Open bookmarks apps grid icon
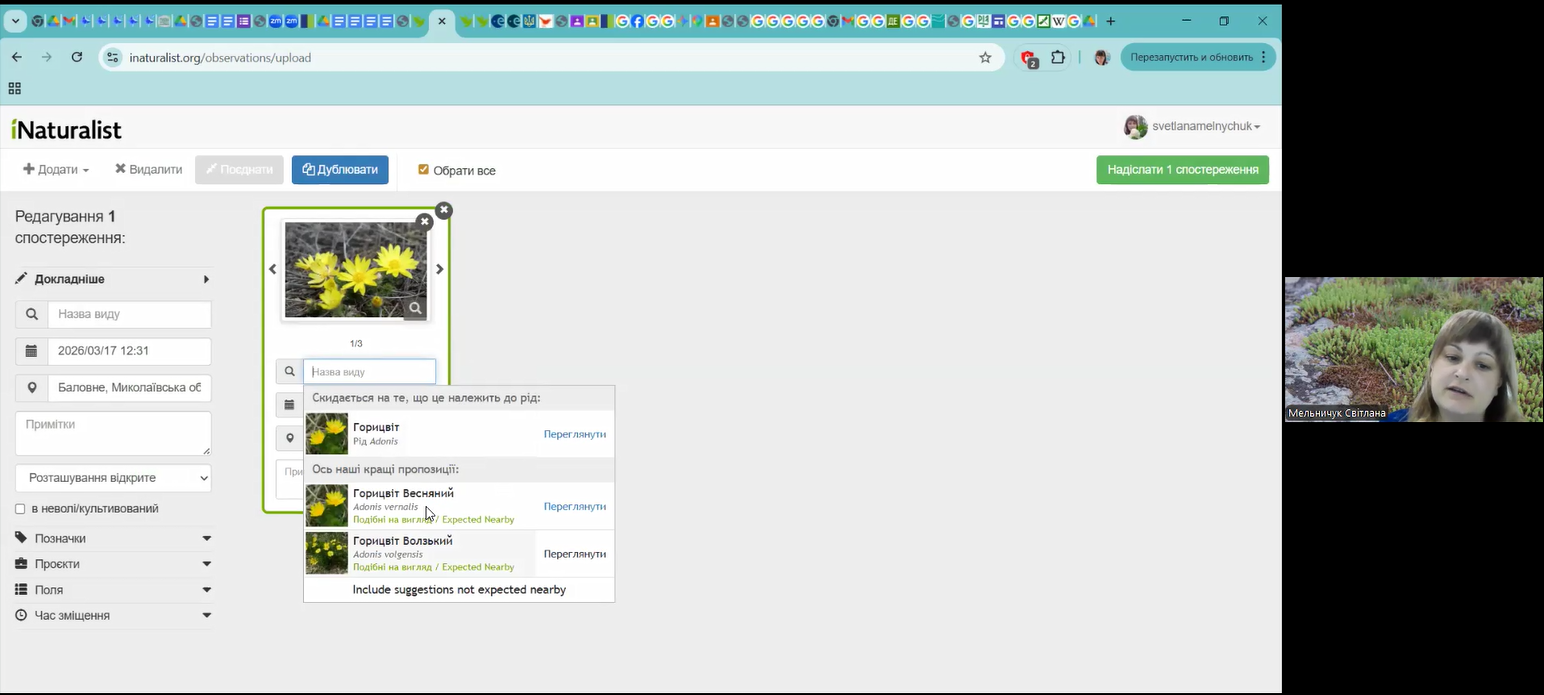Screen dimensions: 1544x695 [x=15, y=88]
